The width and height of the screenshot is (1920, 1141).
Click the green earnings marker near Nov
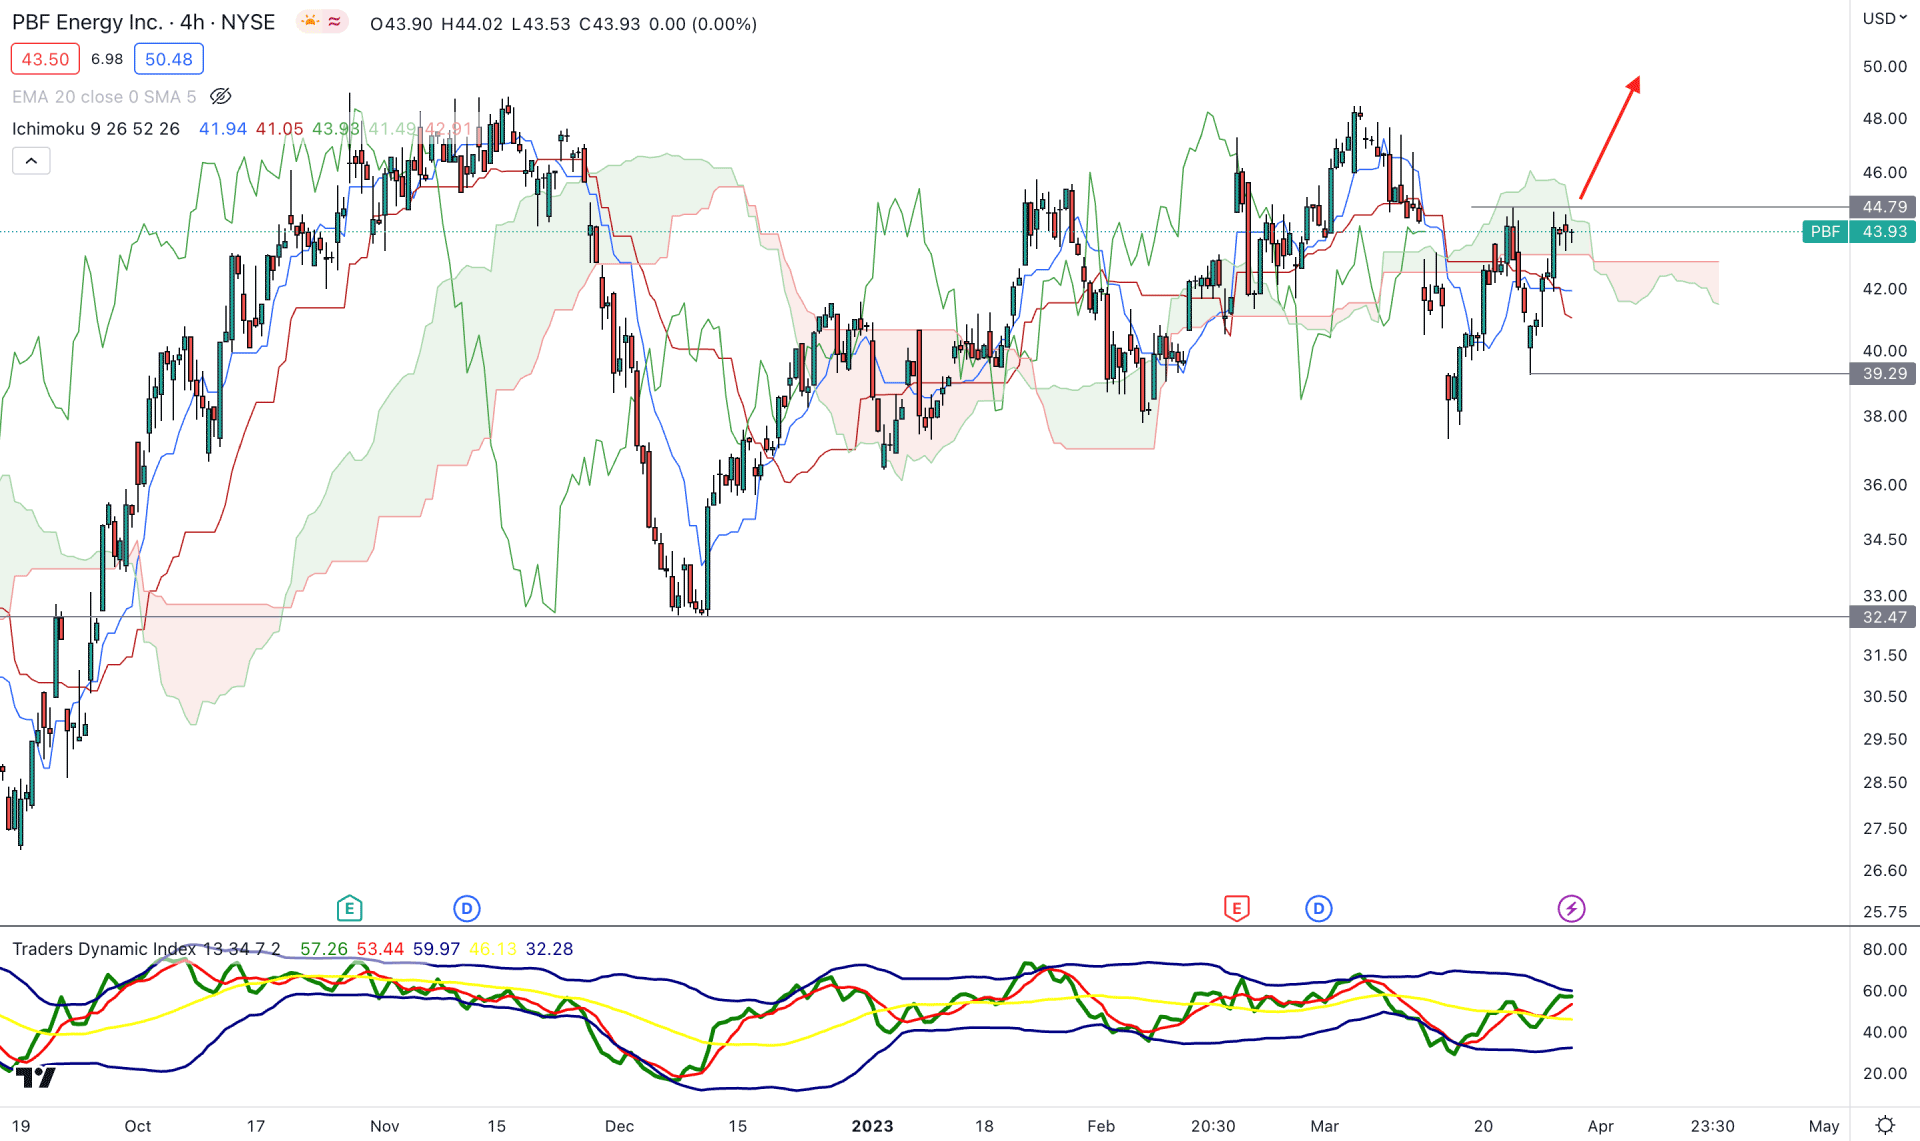click(349, 908)
